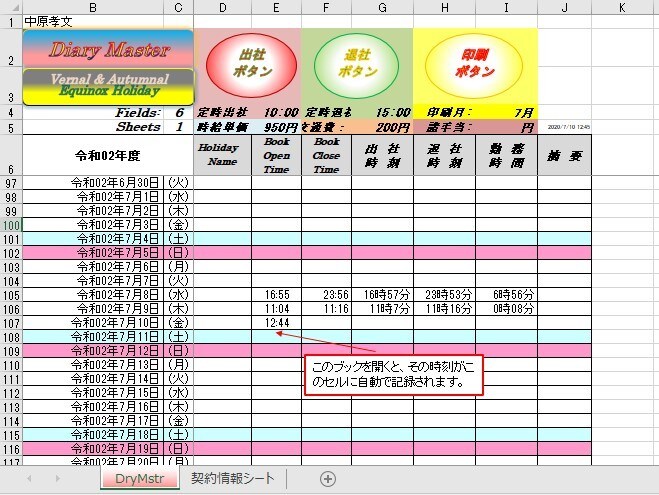The image size is (659, 495).
Task: Select column D header
Action: [x=222, y=7]
